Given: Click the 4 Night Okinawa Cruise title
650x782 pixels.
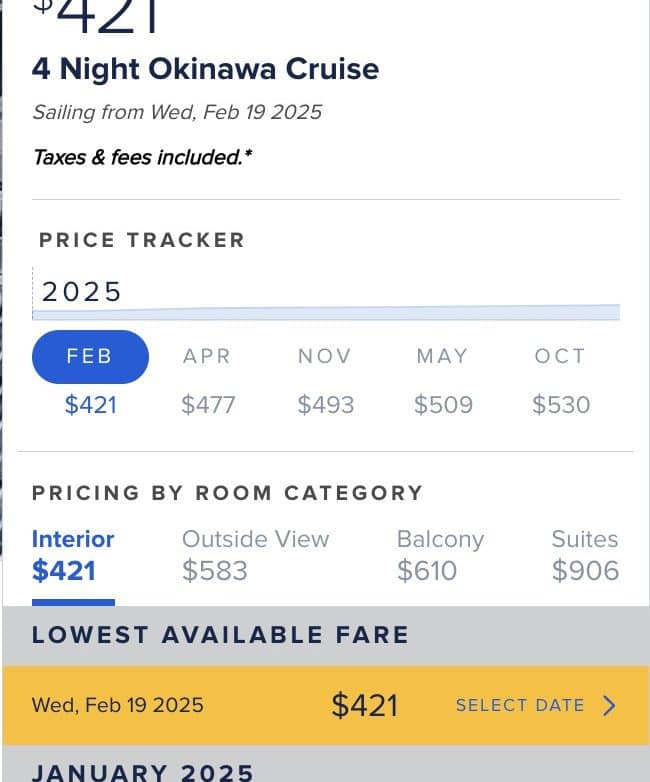Looking at the screenshot, I should 206,69.
